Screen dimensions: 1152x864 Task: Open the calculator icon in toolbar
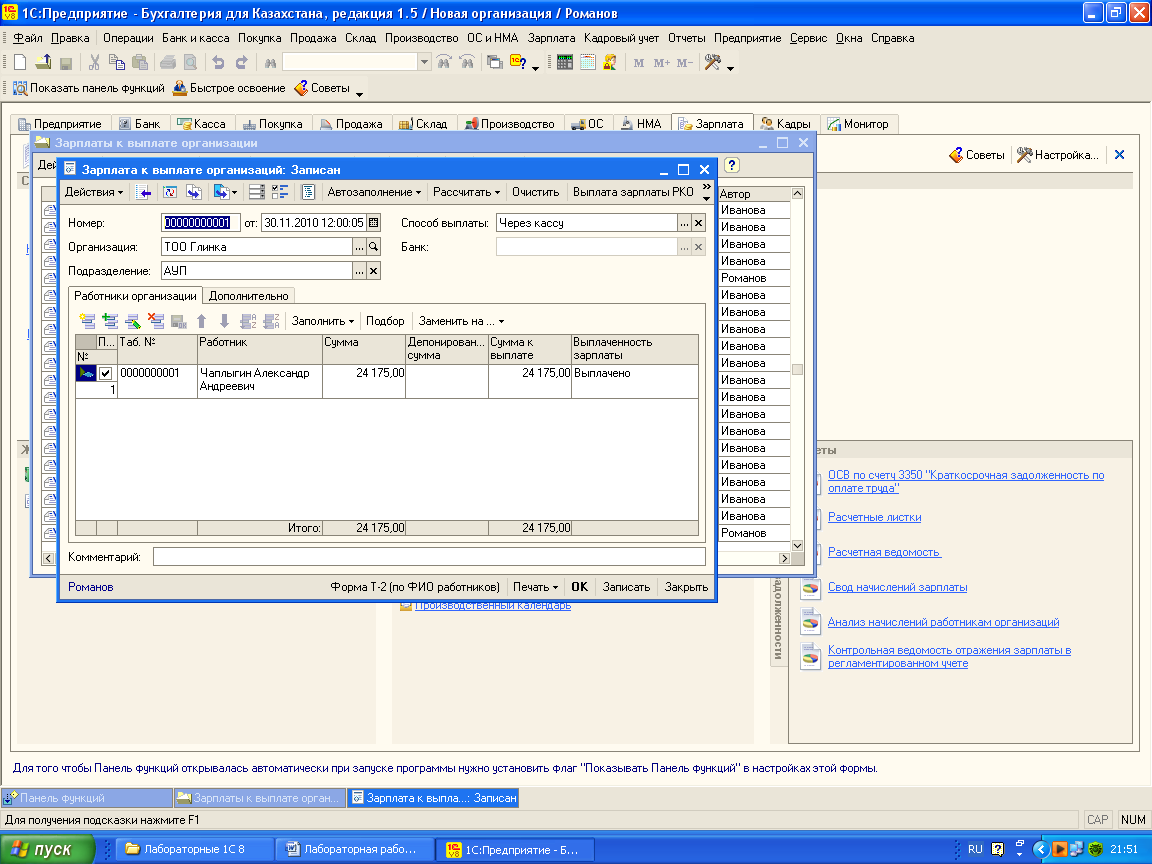(564, 62)
